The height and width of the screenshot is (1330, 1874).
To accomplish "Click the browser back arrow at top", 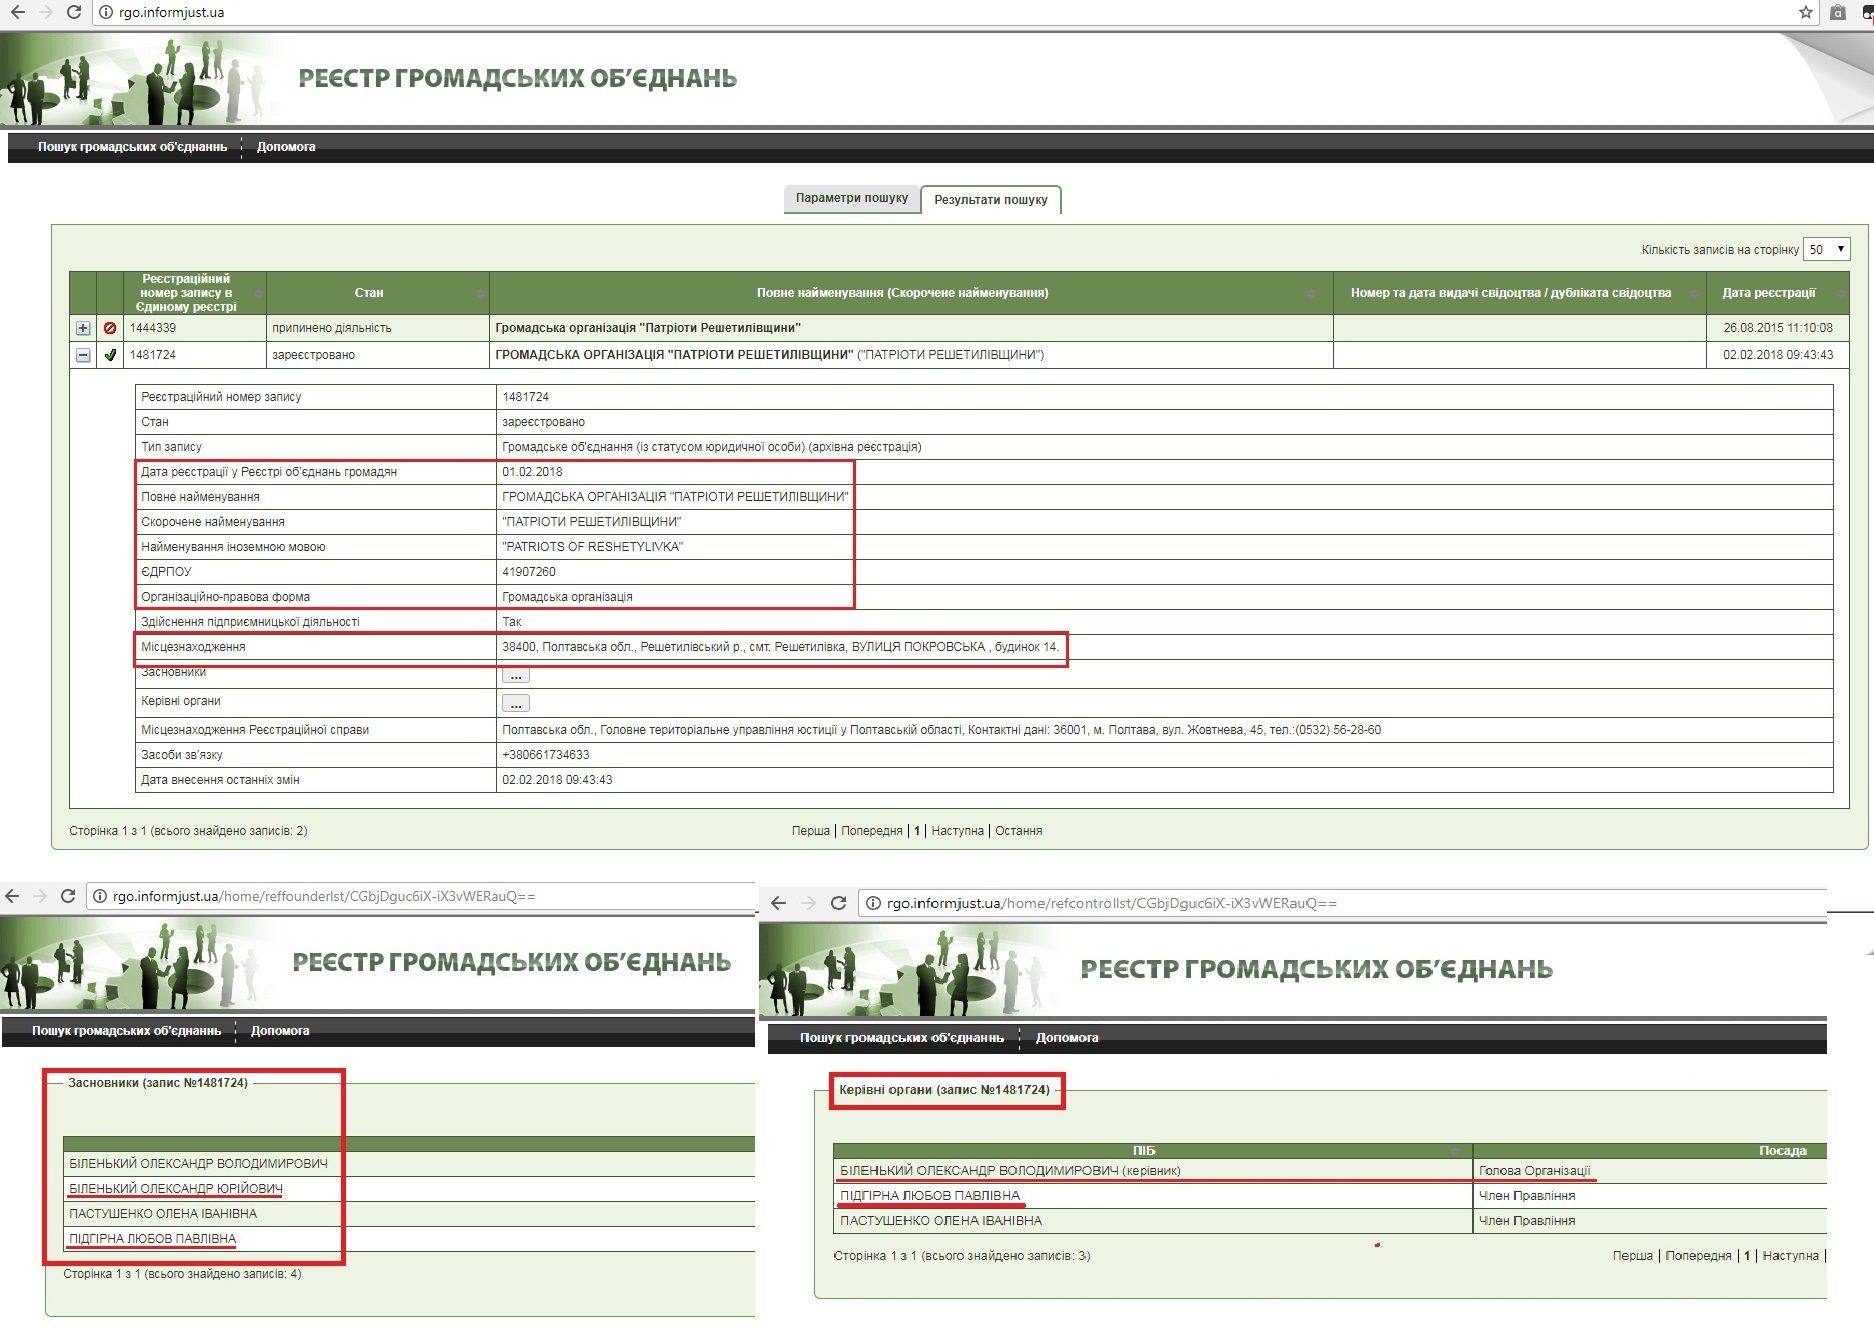I will pos(17,13).
